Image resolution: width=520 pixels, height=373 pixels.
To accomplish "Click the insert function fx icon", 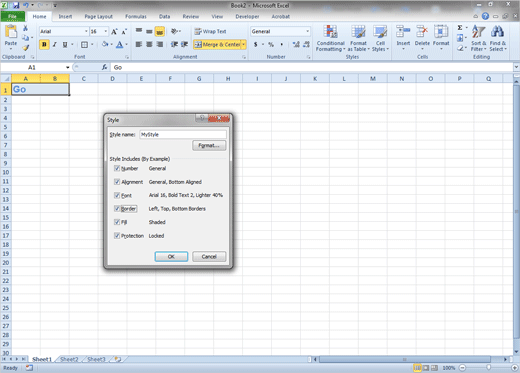I will pyautogui.click(x=105, y=67).
